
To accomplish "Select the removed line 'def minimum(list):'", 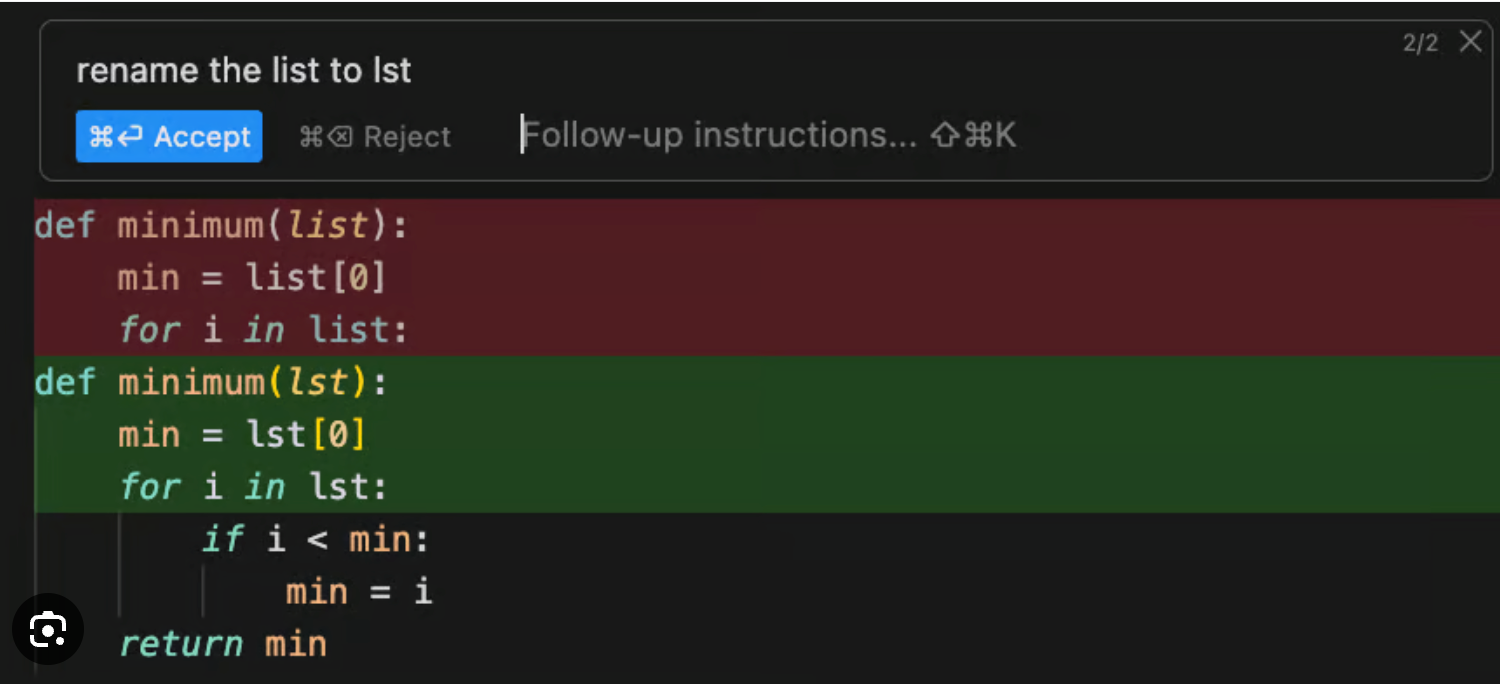I will tap(222, 226).
